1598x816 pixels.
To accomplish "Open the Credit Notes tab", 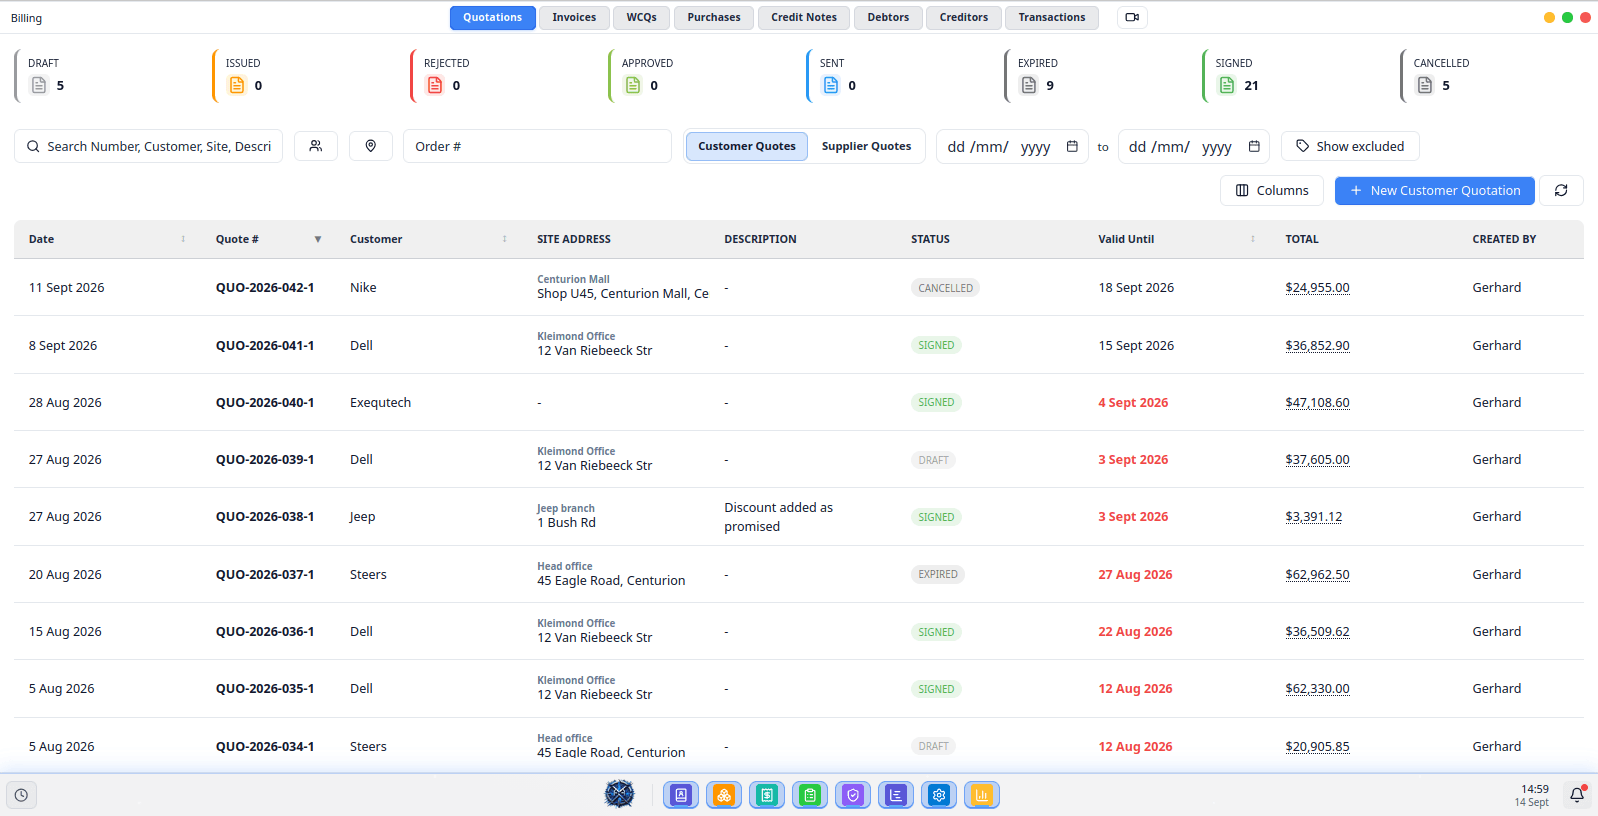I will pos(804,17).
